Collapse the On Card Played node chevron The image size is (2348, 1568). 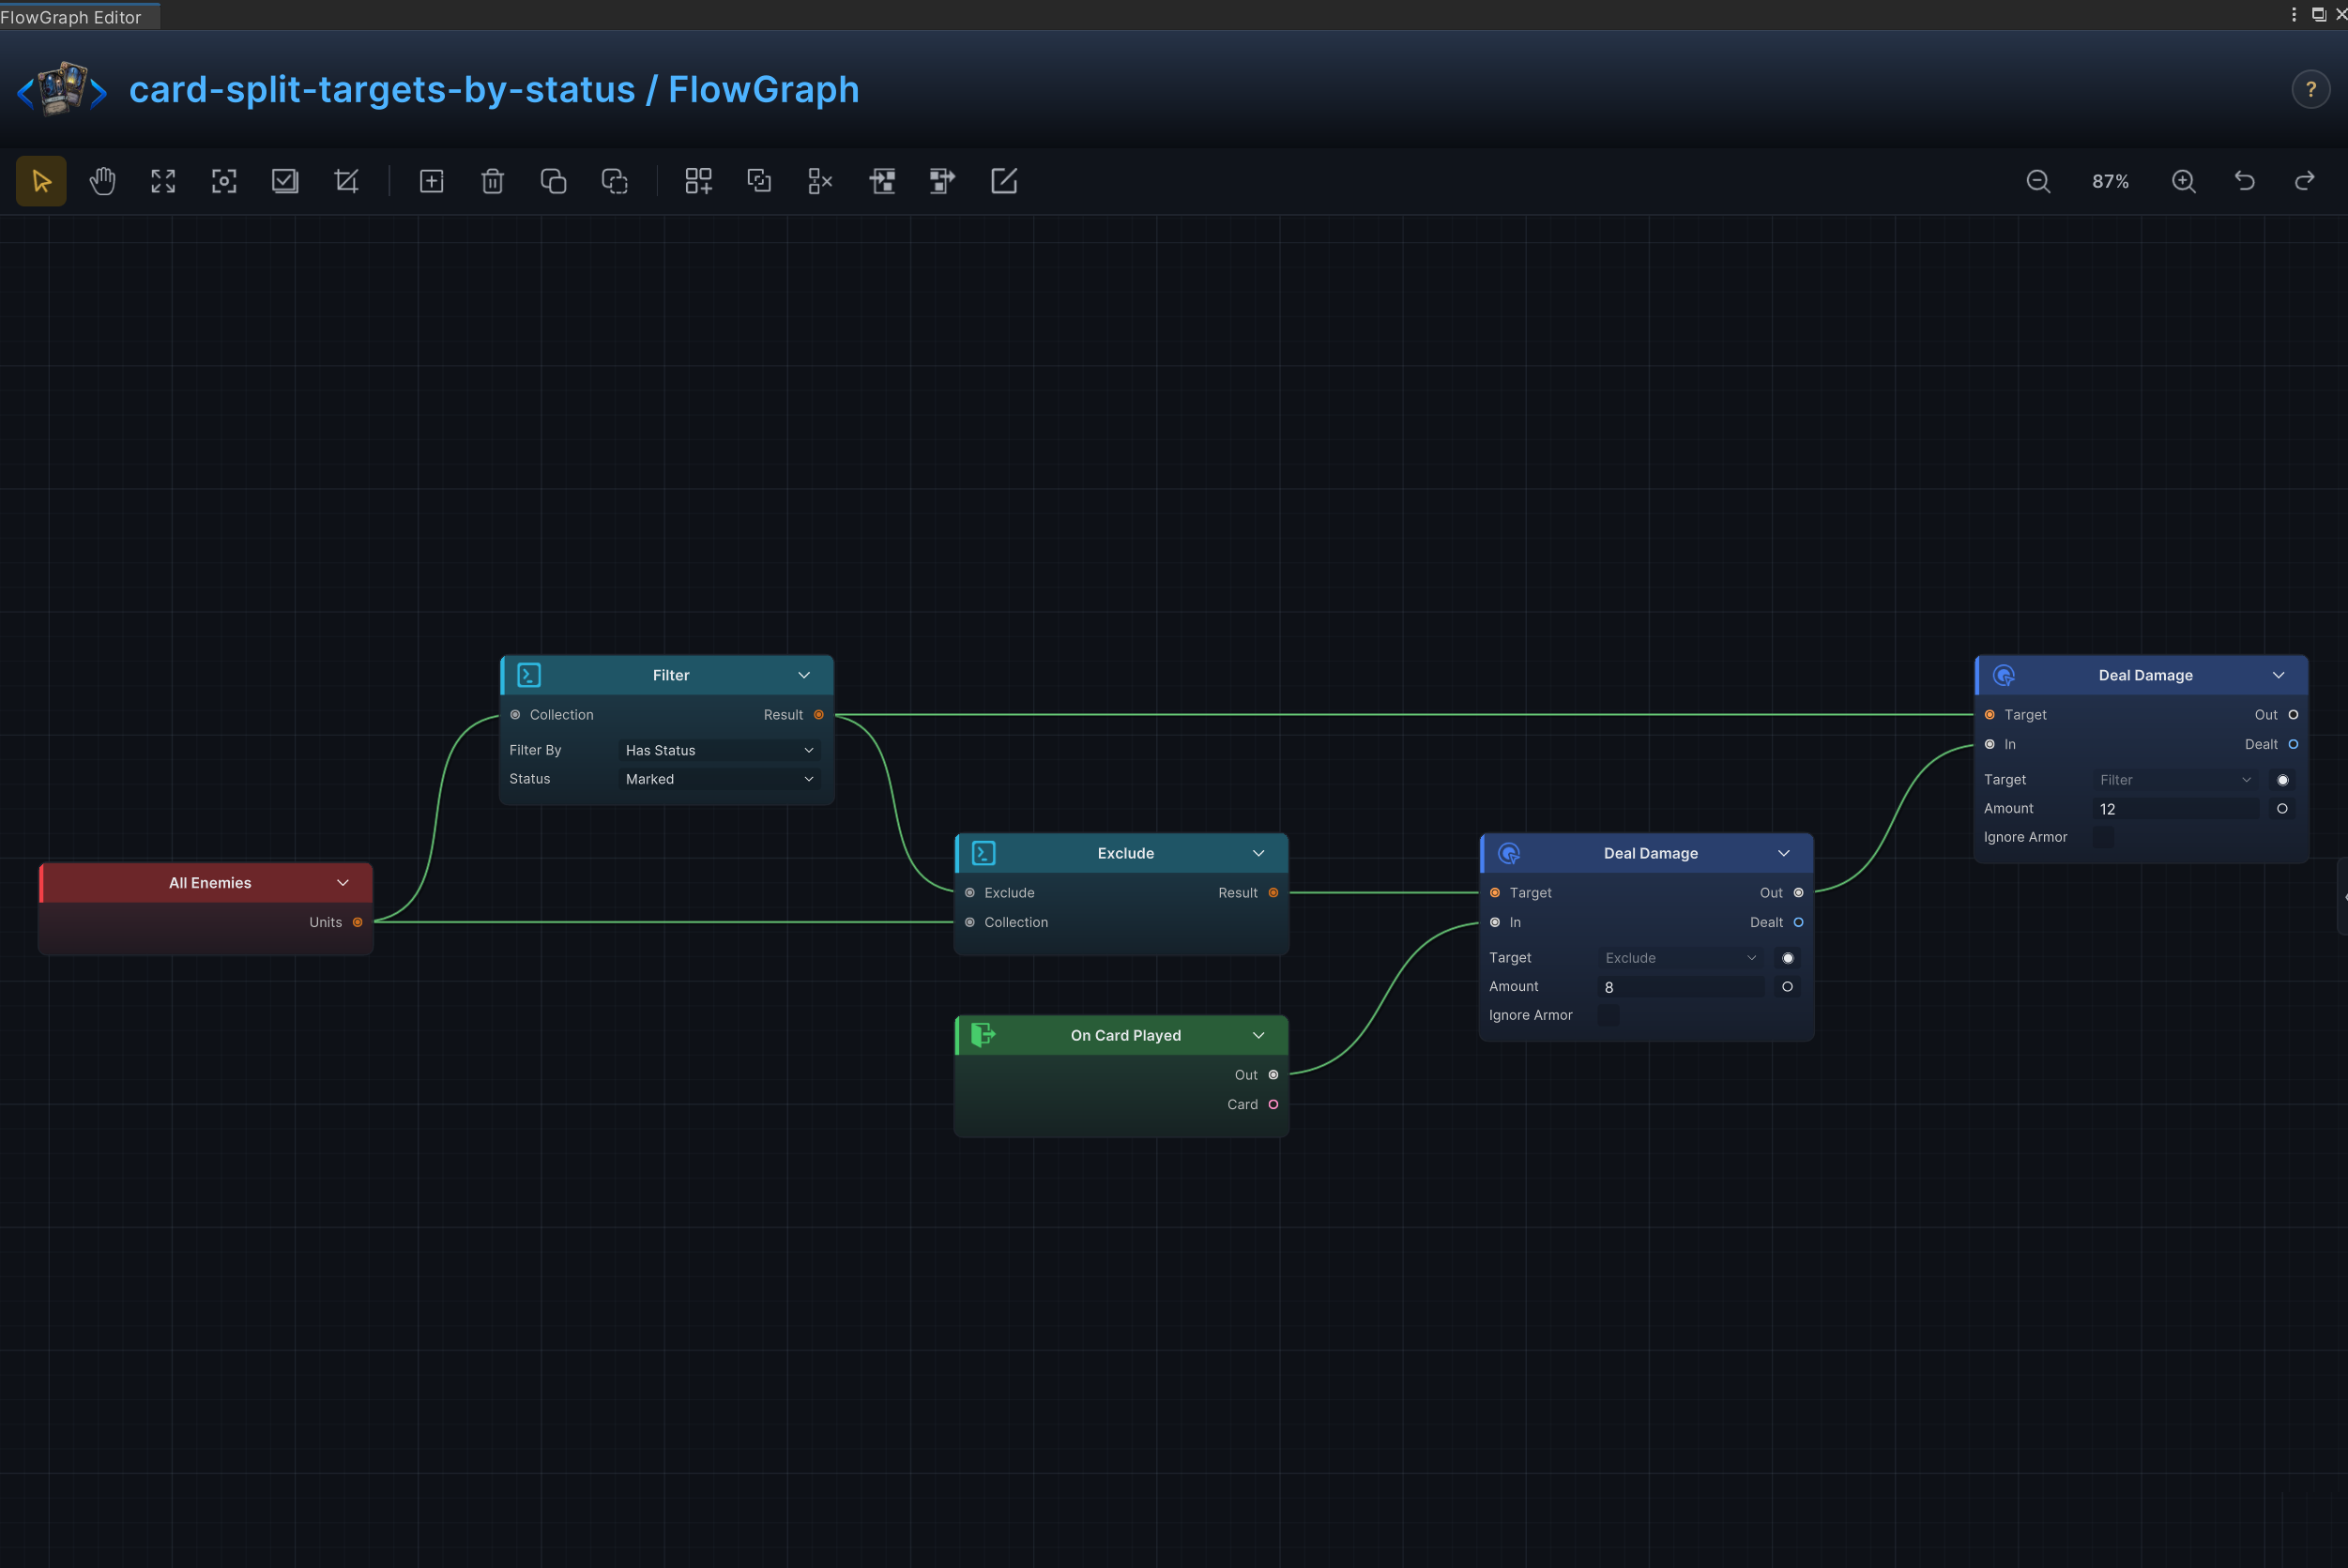[1259, 1035]
